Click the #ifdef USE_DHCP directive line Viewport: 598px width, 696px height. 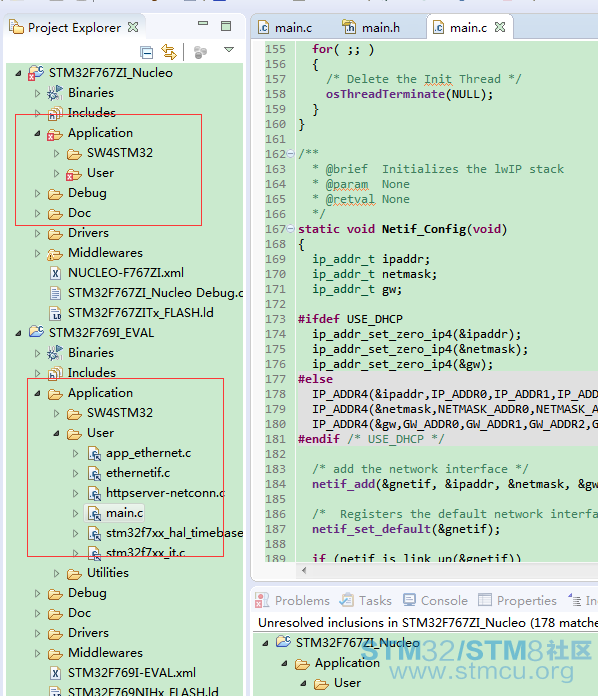point(350,319)
